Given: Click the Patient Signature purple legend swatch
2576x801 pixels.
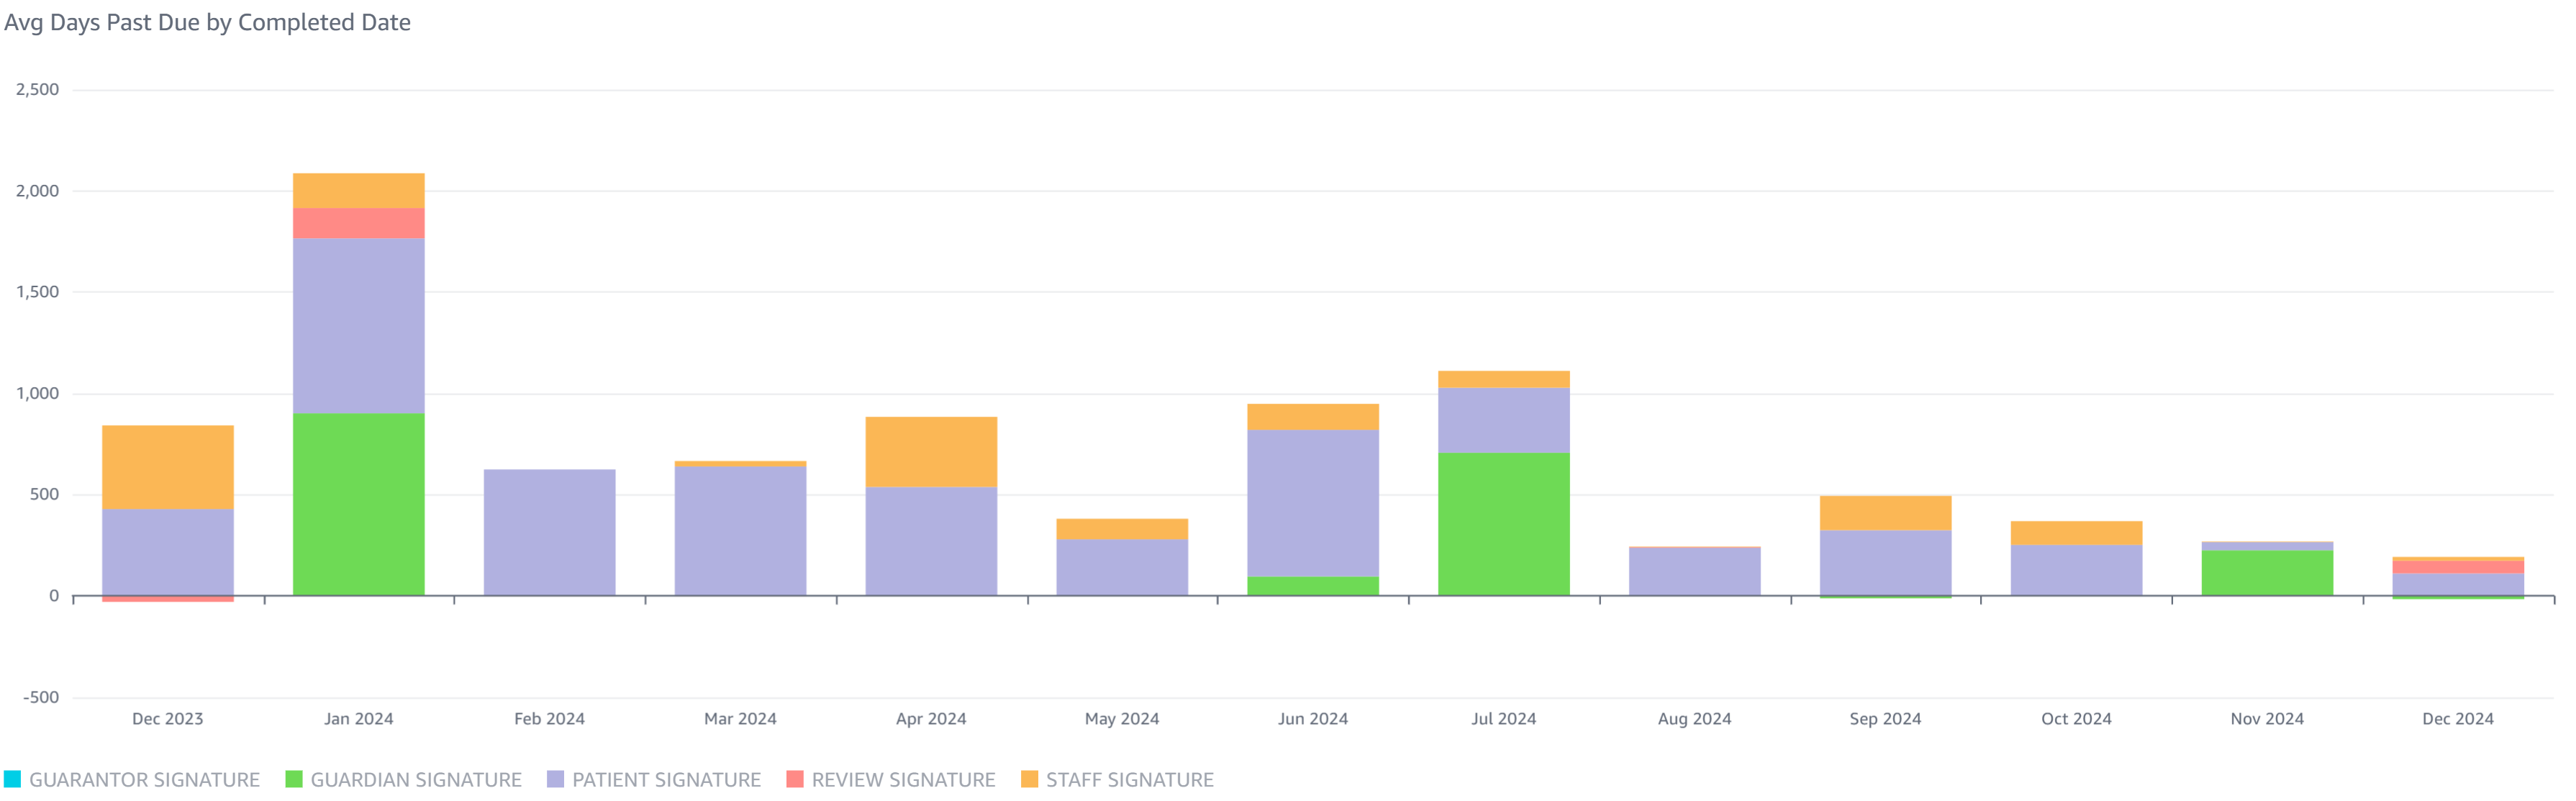Looking at the screenshot, I should pyautogui.click(x=555, y=779).
